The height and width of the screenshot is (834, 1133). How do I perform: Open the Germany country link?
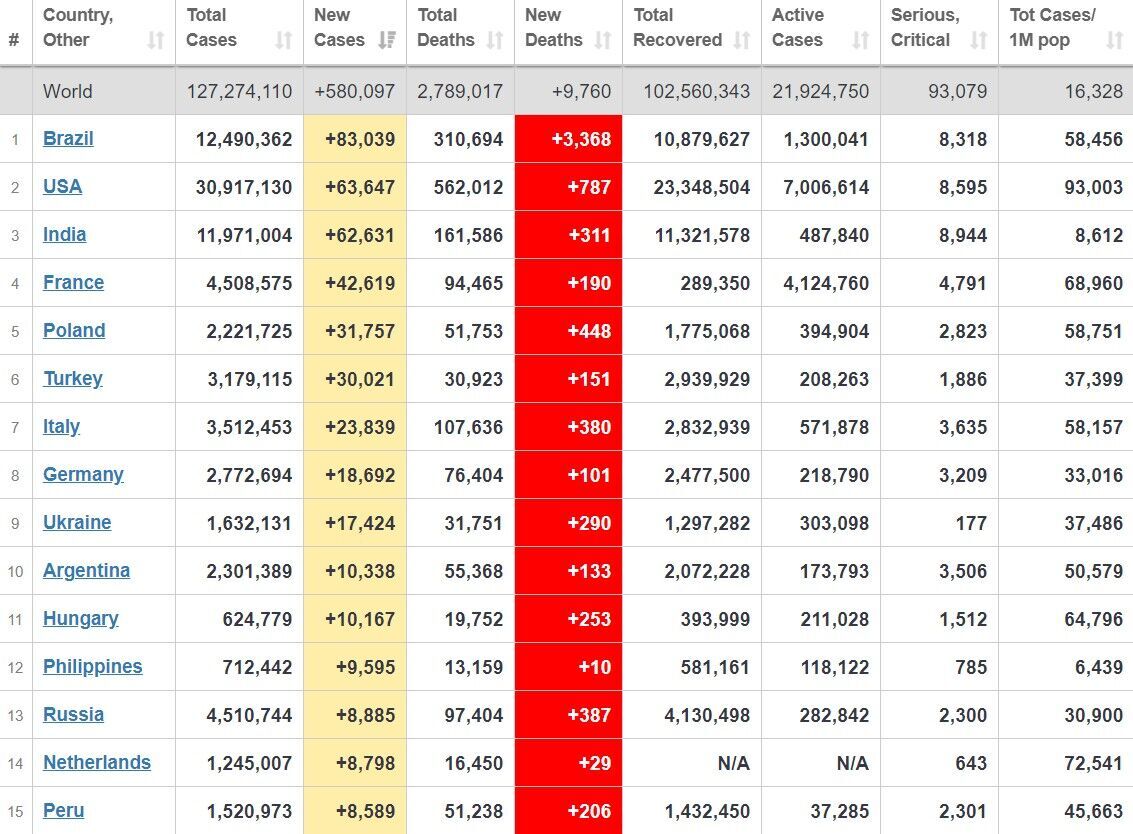[x=83, y=475]
